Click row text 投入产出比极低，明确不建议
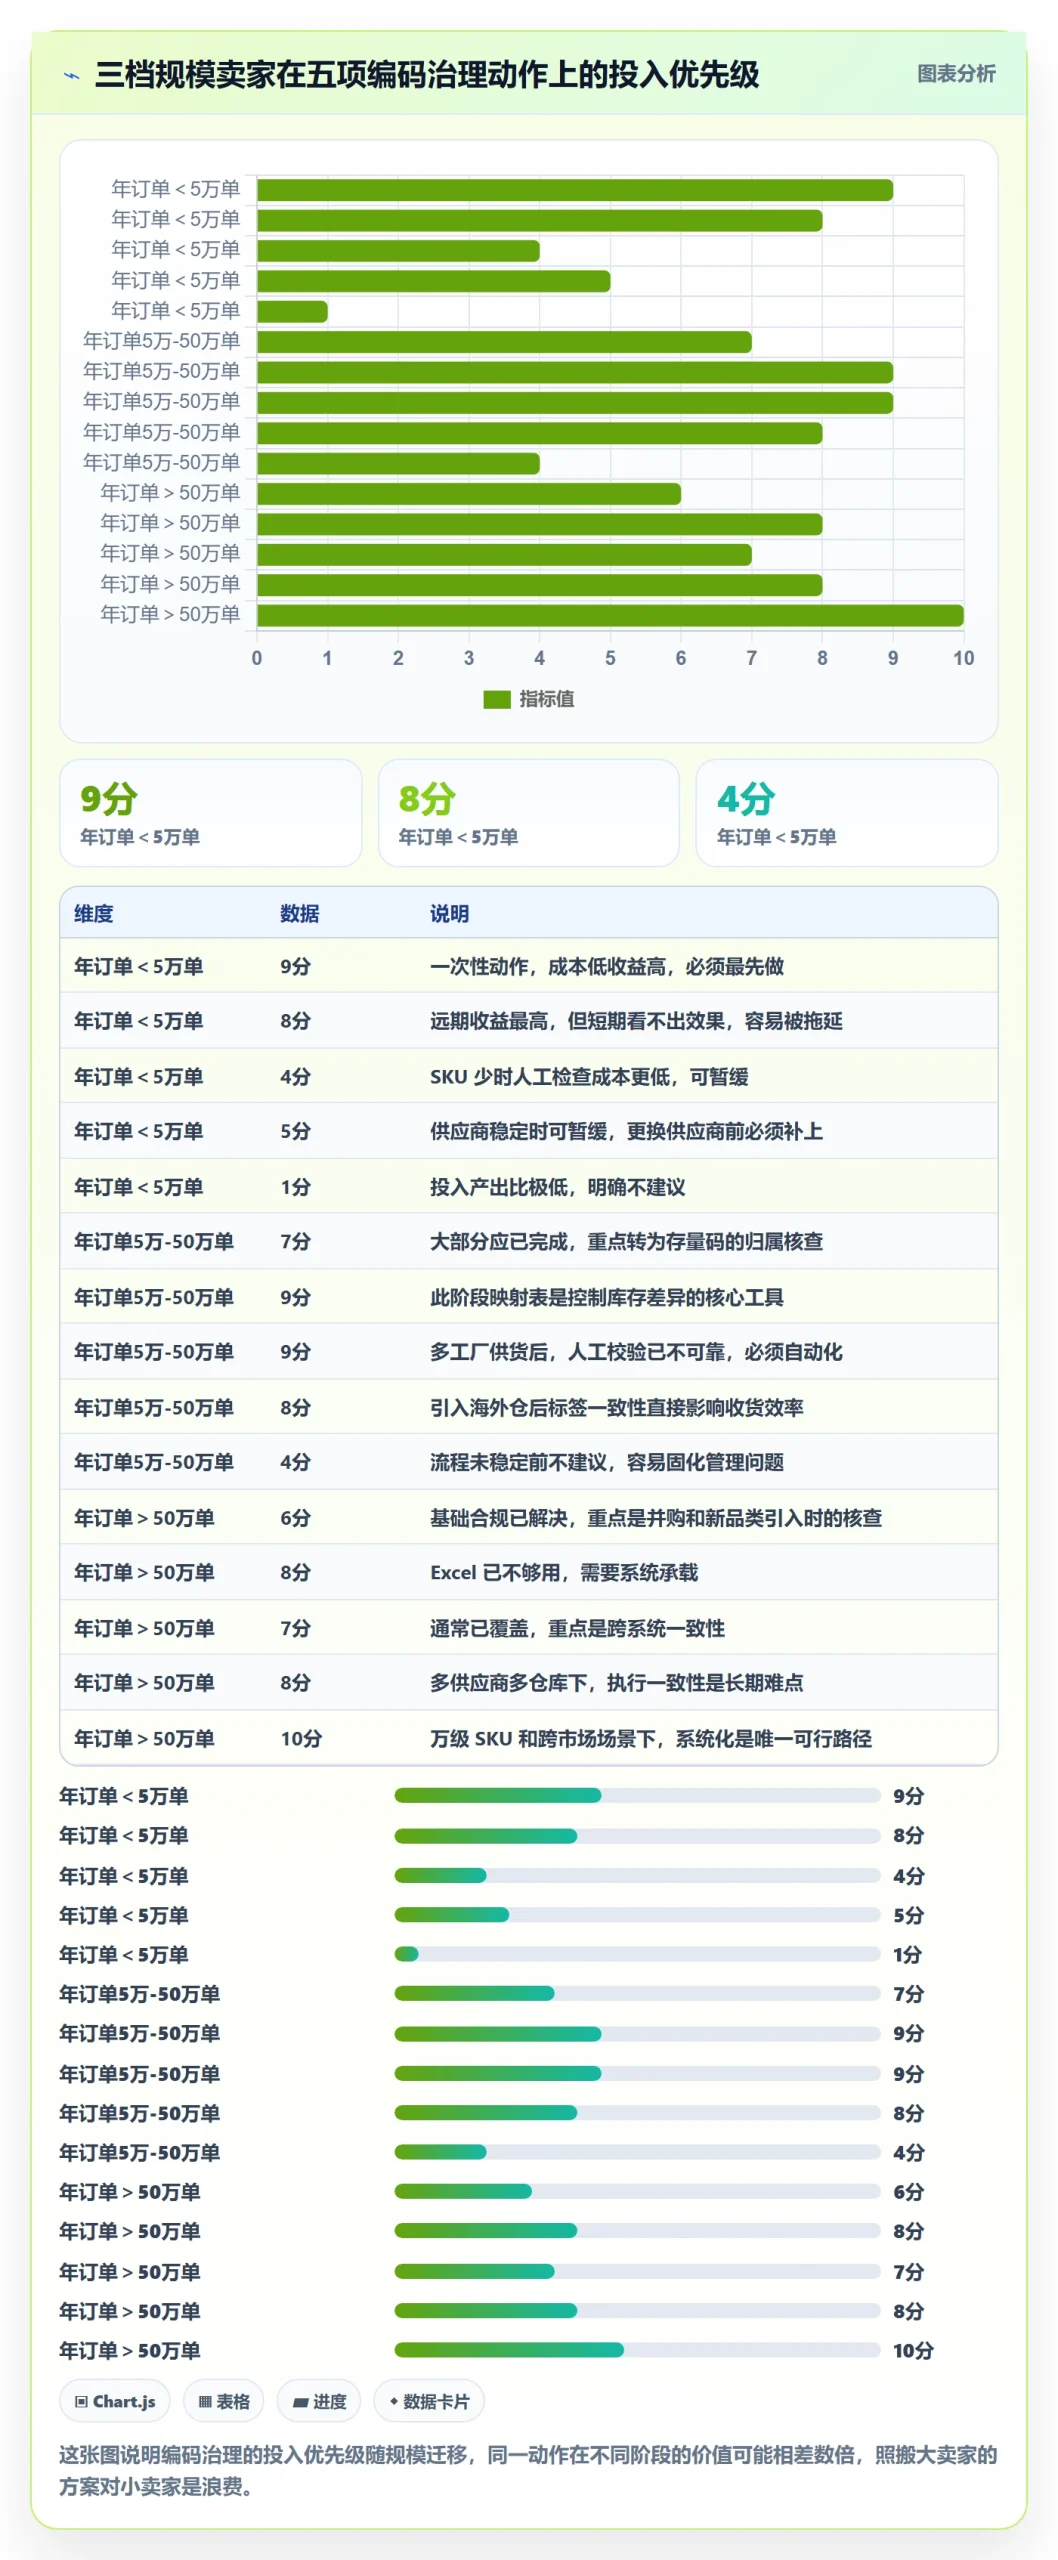1058x2560 pixels. pos(558,1187)
